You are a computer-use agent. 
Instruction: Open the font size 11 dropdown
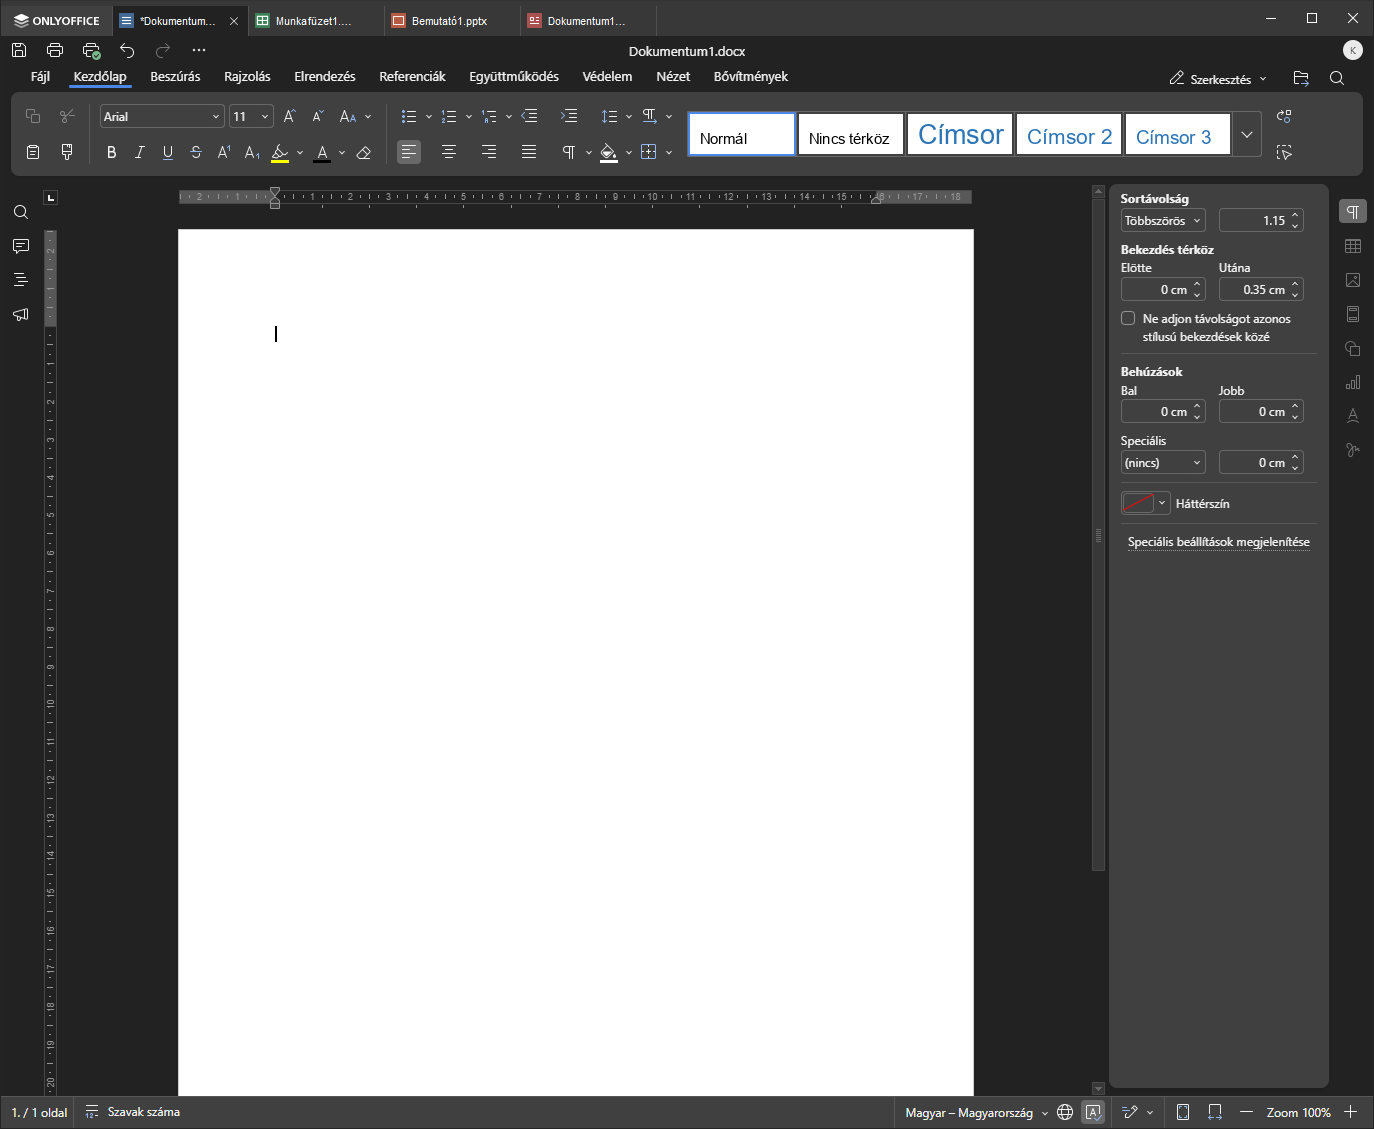tap(251, 117)
